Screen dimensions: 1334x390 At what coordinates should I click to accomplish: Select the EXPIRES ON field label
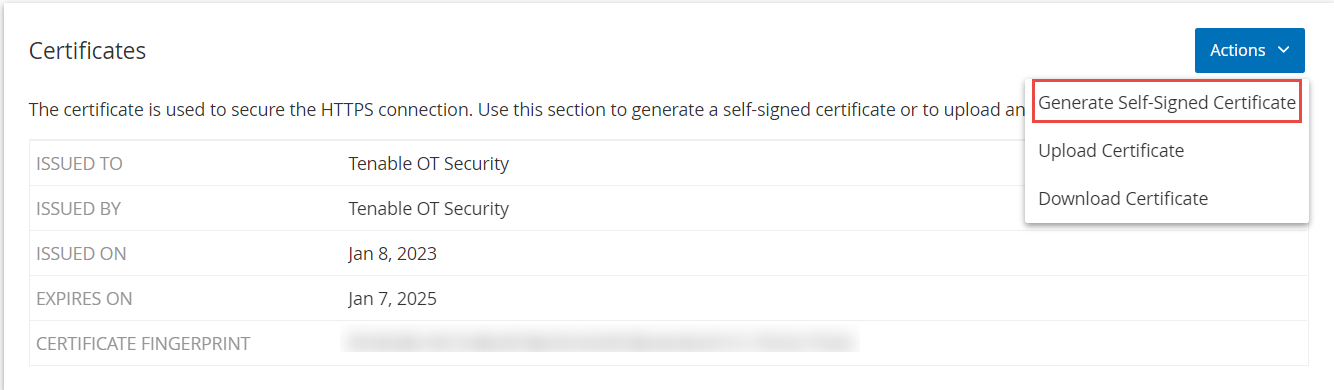click(x=84, y=299)
